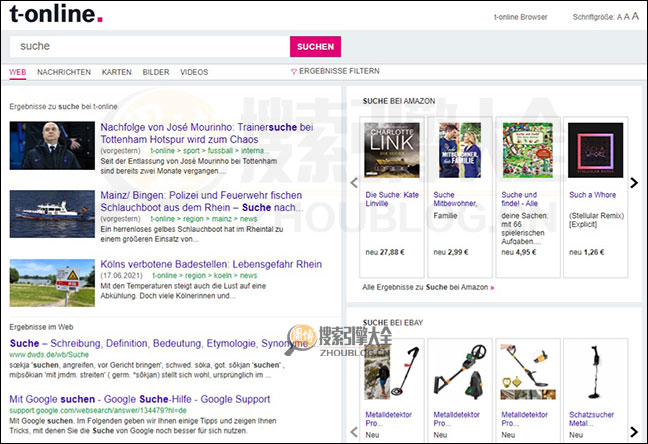Open the KARTEN tab

117,72
